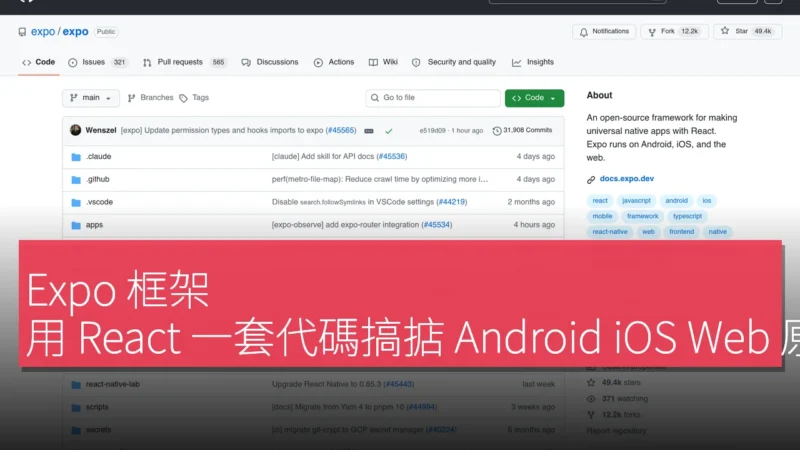View Tags list
Screen dimensions: 800x450
194,98
